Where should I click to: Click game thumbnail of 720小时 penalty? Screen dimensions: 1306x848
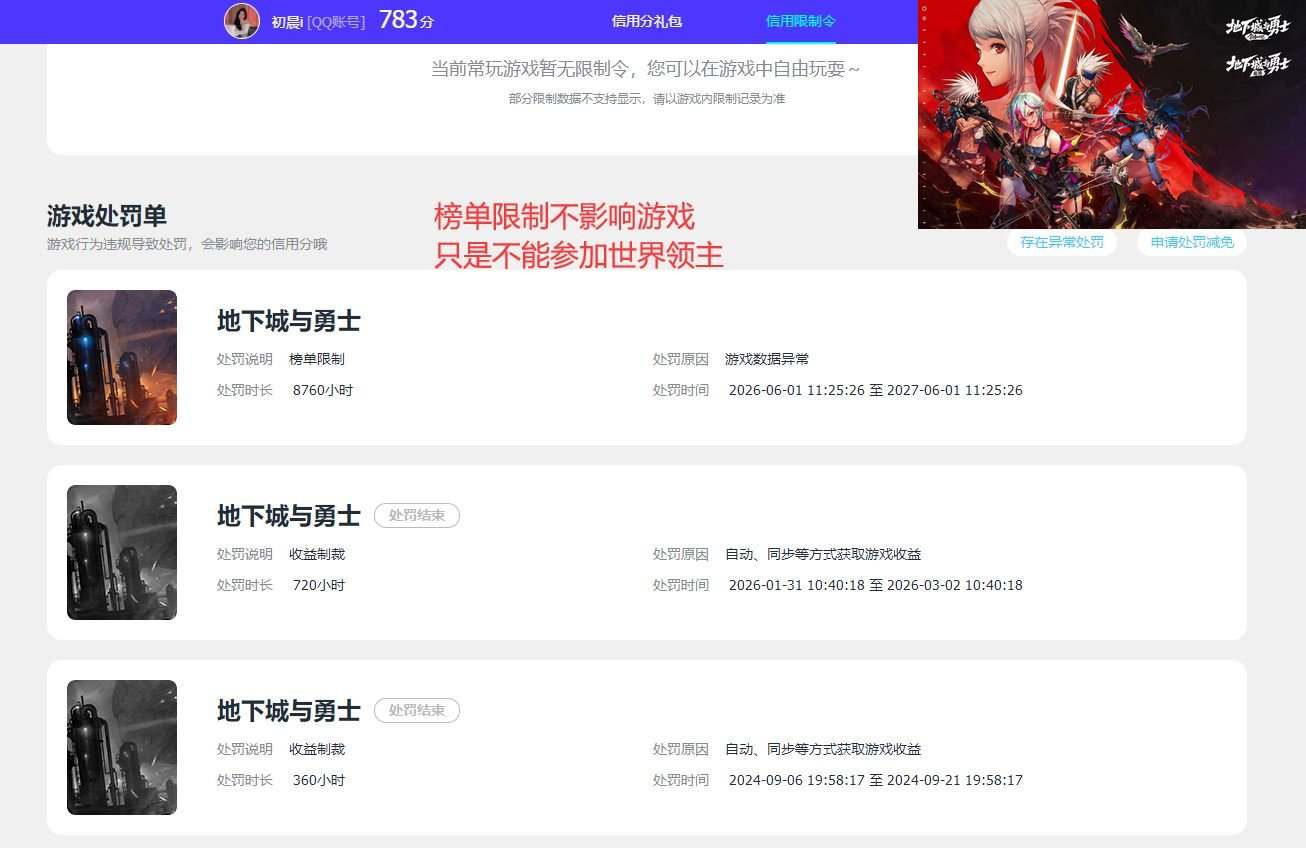click(x=122, y=552)
